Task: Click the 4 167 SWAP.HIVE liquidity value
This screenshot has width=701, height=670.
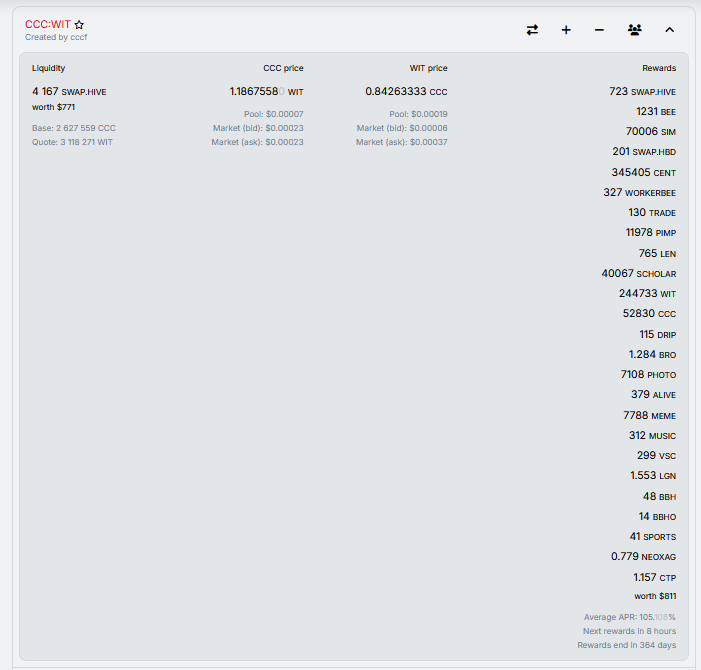Action: coord(69,91)
